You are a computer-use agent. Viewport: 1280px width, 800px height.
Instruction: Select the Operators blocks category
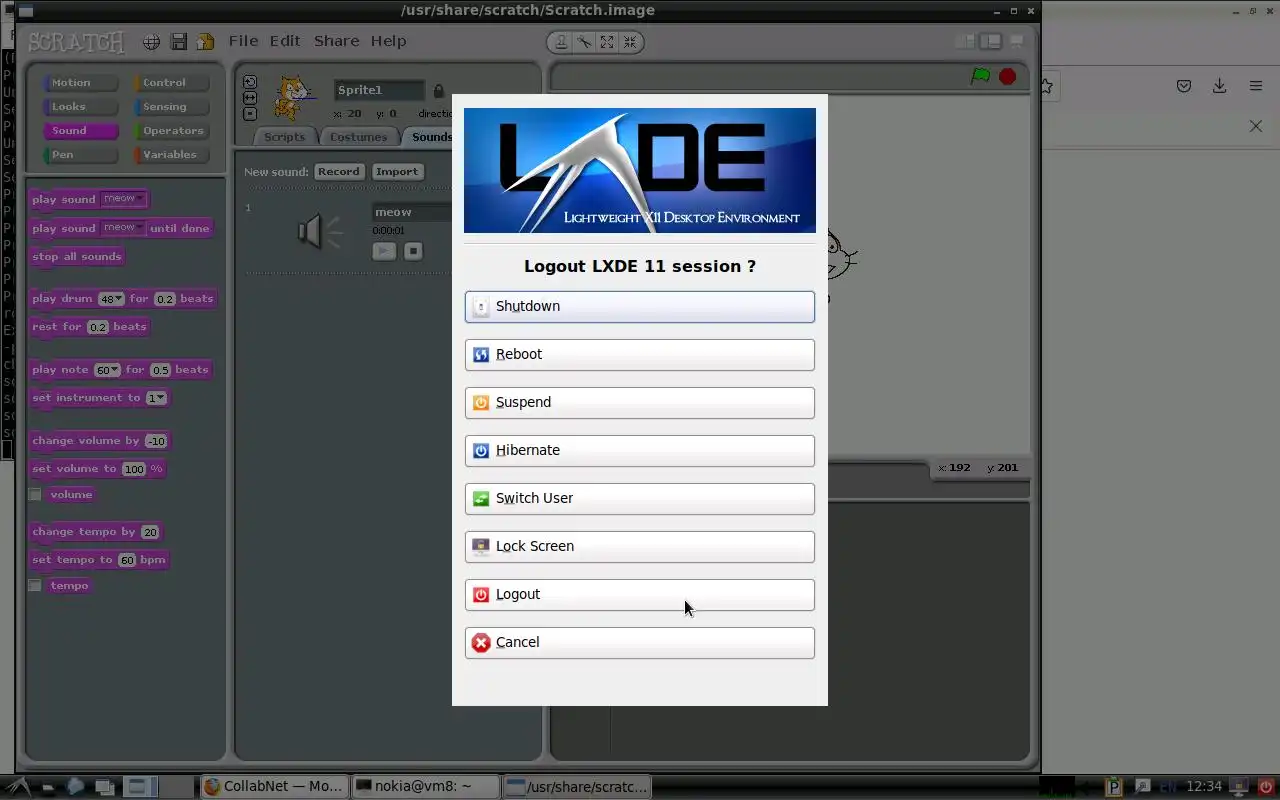pyautogui.click(x=171, y=131)
